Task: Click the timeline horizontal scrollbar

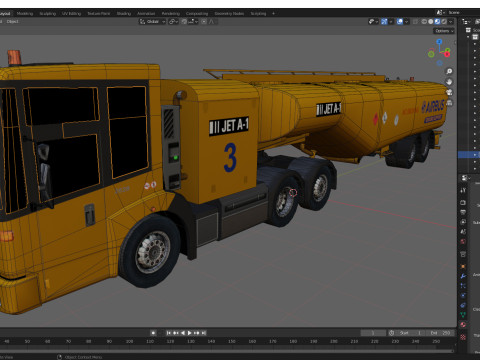Action: pos(227,351)
